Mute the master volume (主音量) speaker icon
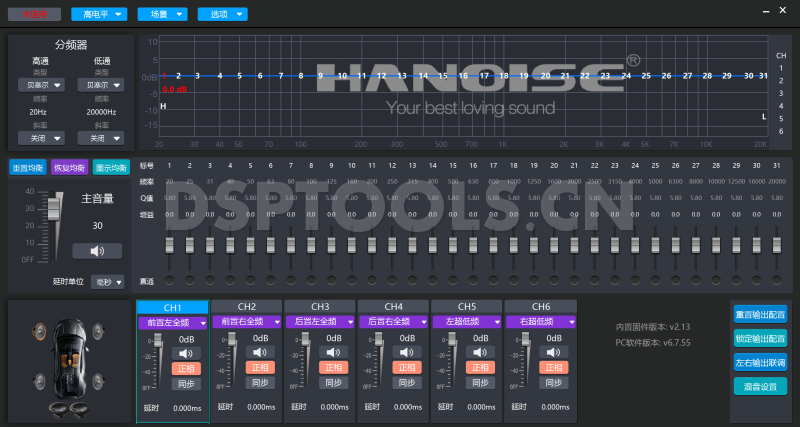The height and width of the screenshot is (427, 800). pos(97,251)
